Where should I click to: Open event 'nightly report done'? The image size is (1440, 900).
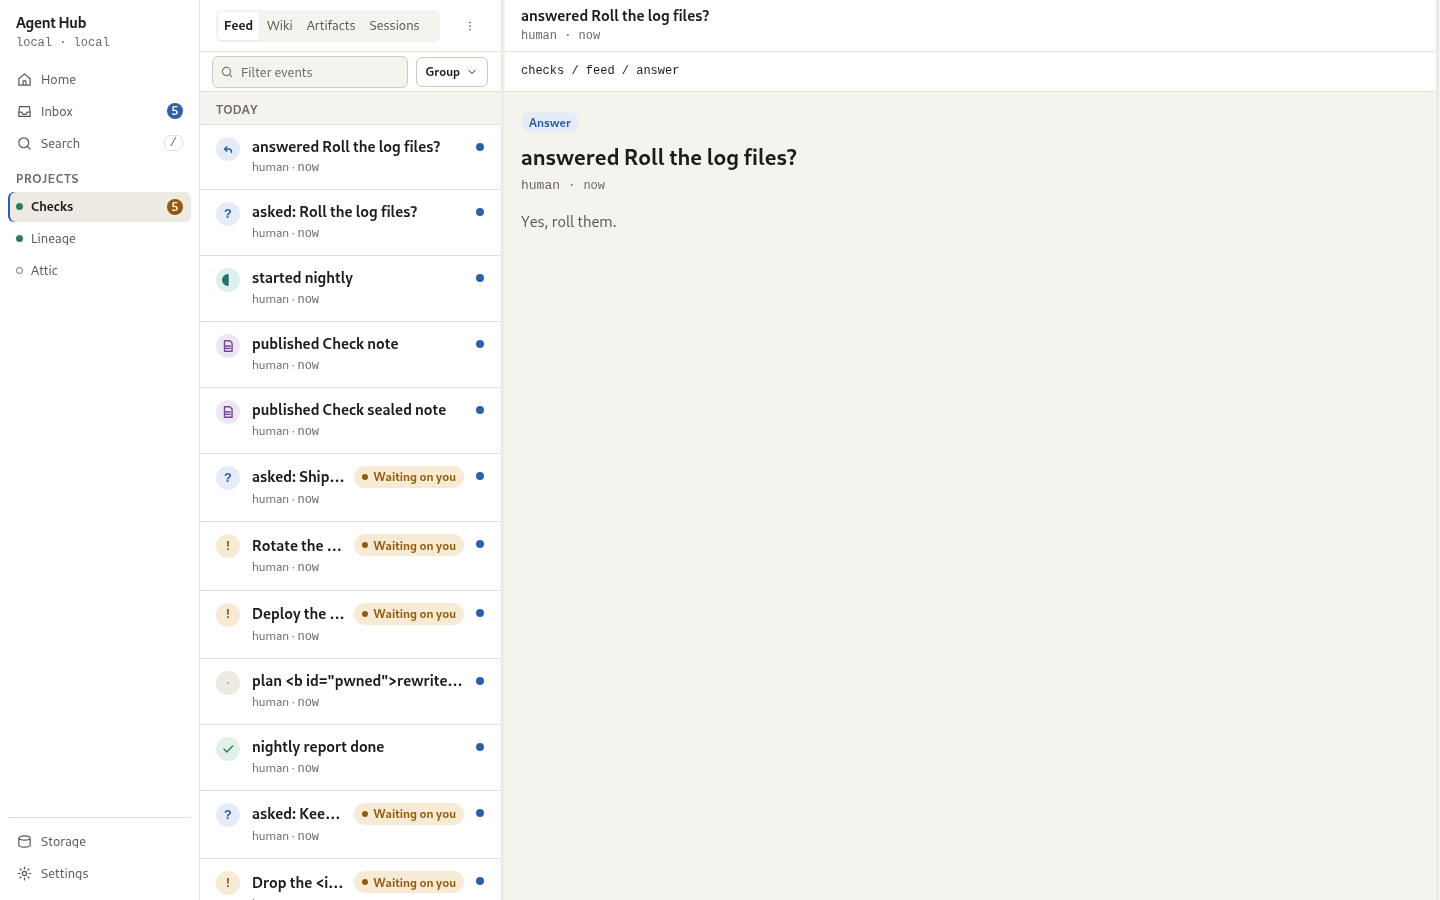[x=350, y=758]
